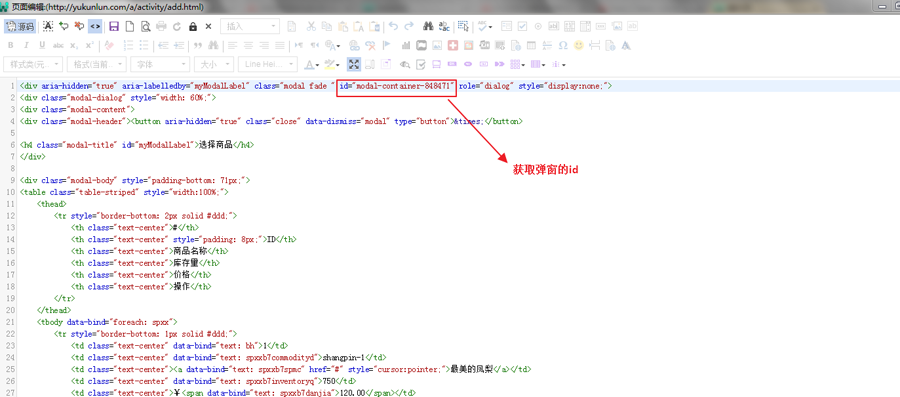This screenshot has height=397, width=900.
Task: Toggle the Maximize editor icon
Action: [354, 64]
